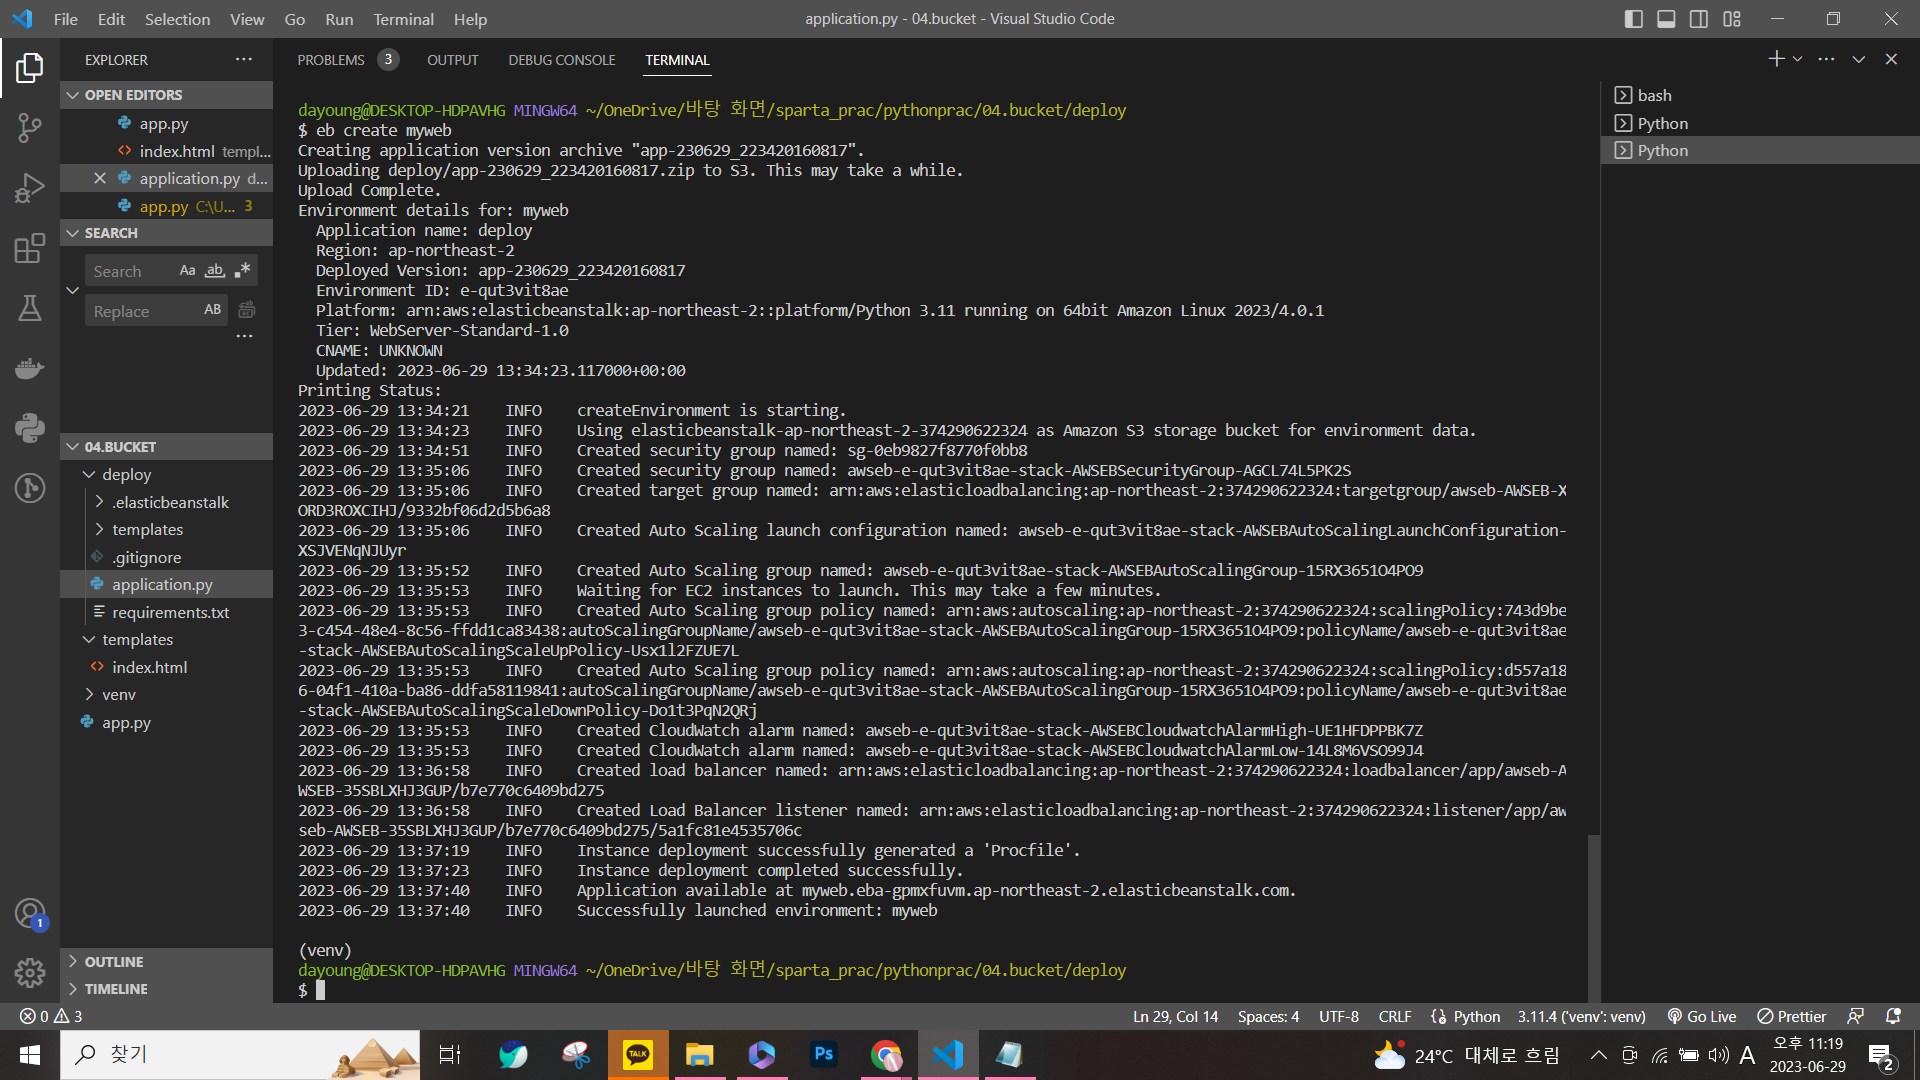Click Ln 29, Col 14 status
The image size is (1920, 1080).
tap(1175, 1016)
